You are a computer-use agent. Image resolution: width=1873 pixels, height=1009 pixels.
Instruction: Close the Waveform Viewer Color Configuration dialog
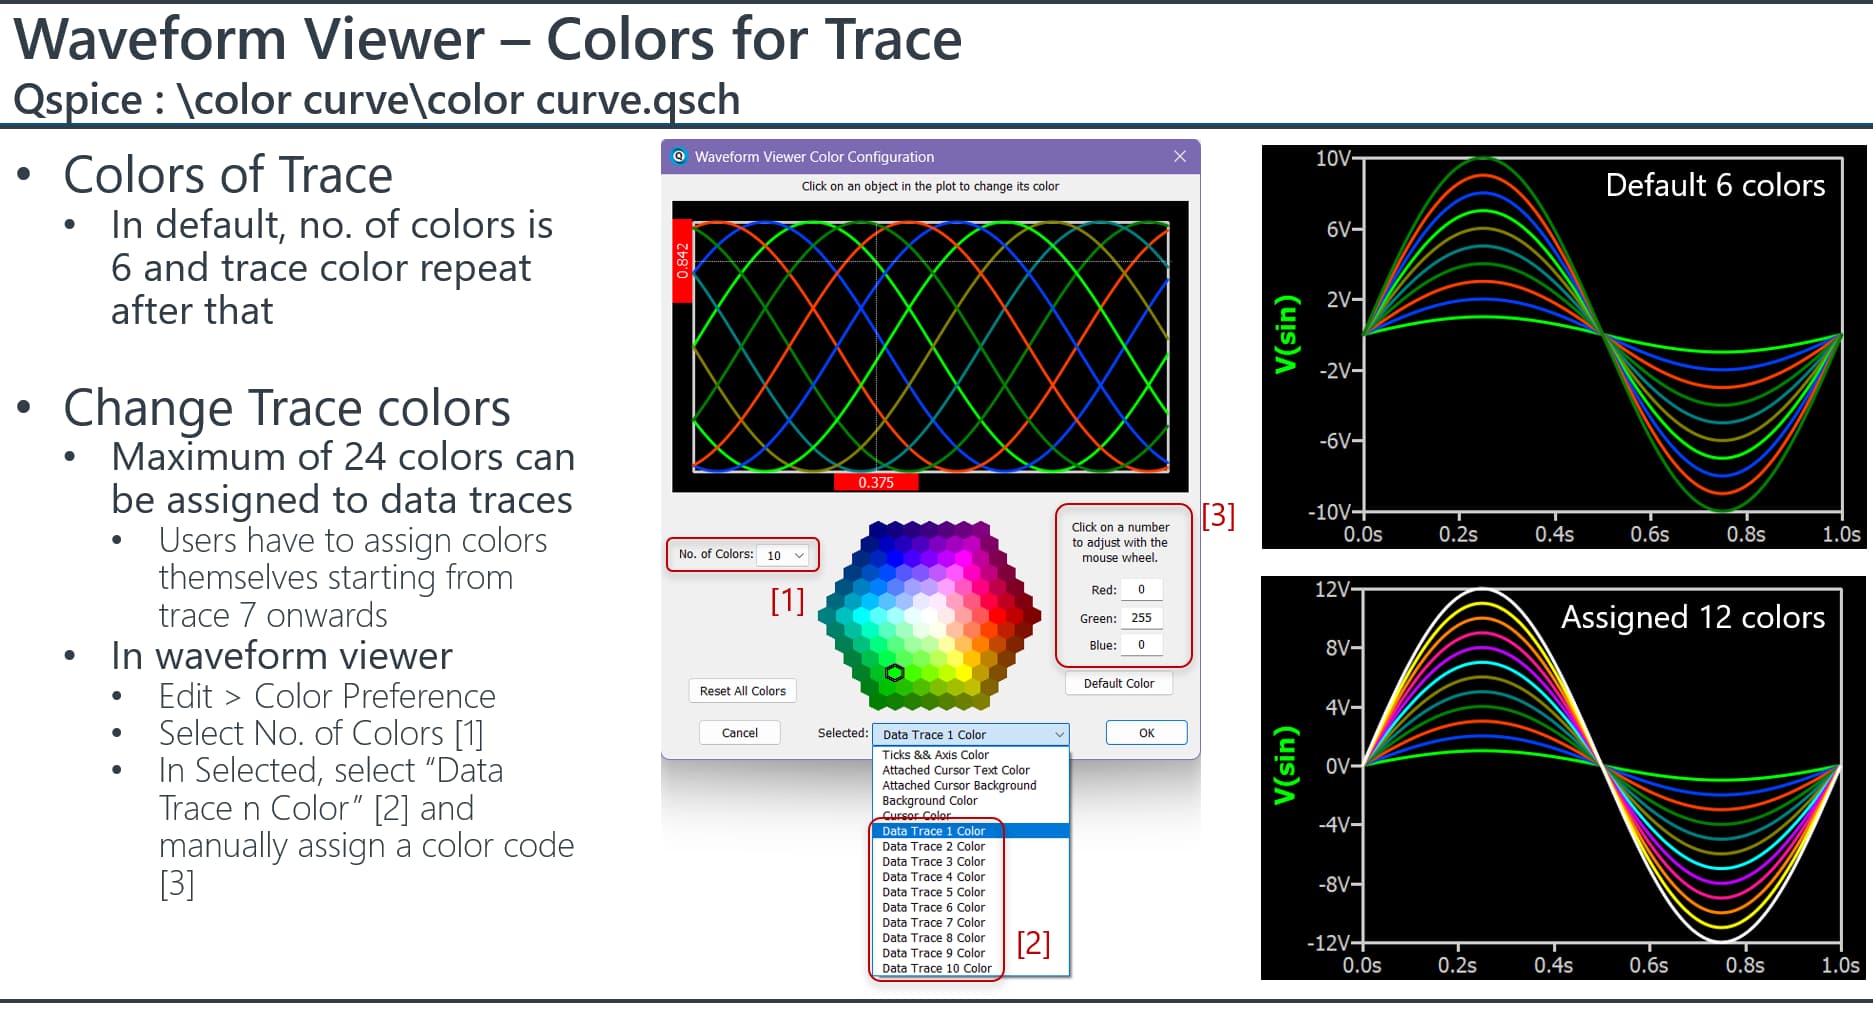1180,157
